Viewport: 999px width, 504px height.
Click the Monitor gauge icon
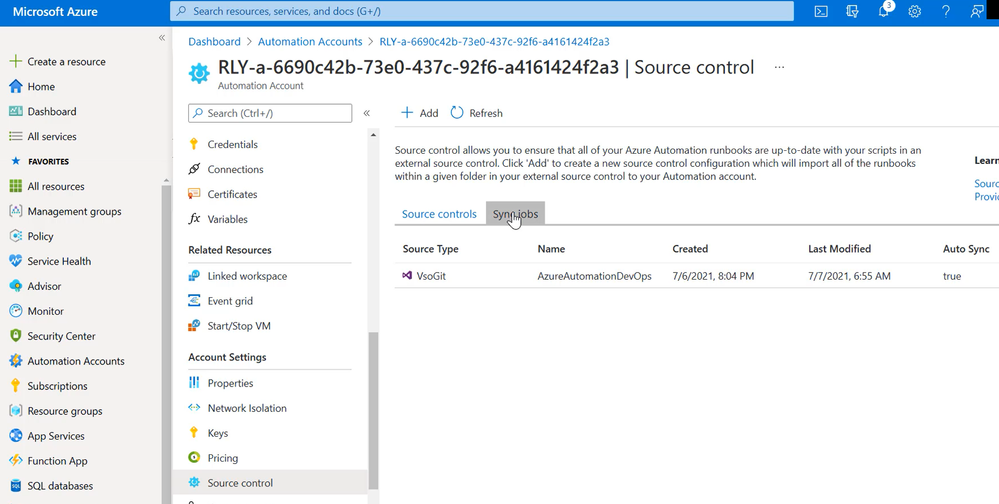(x=15, y=311)
